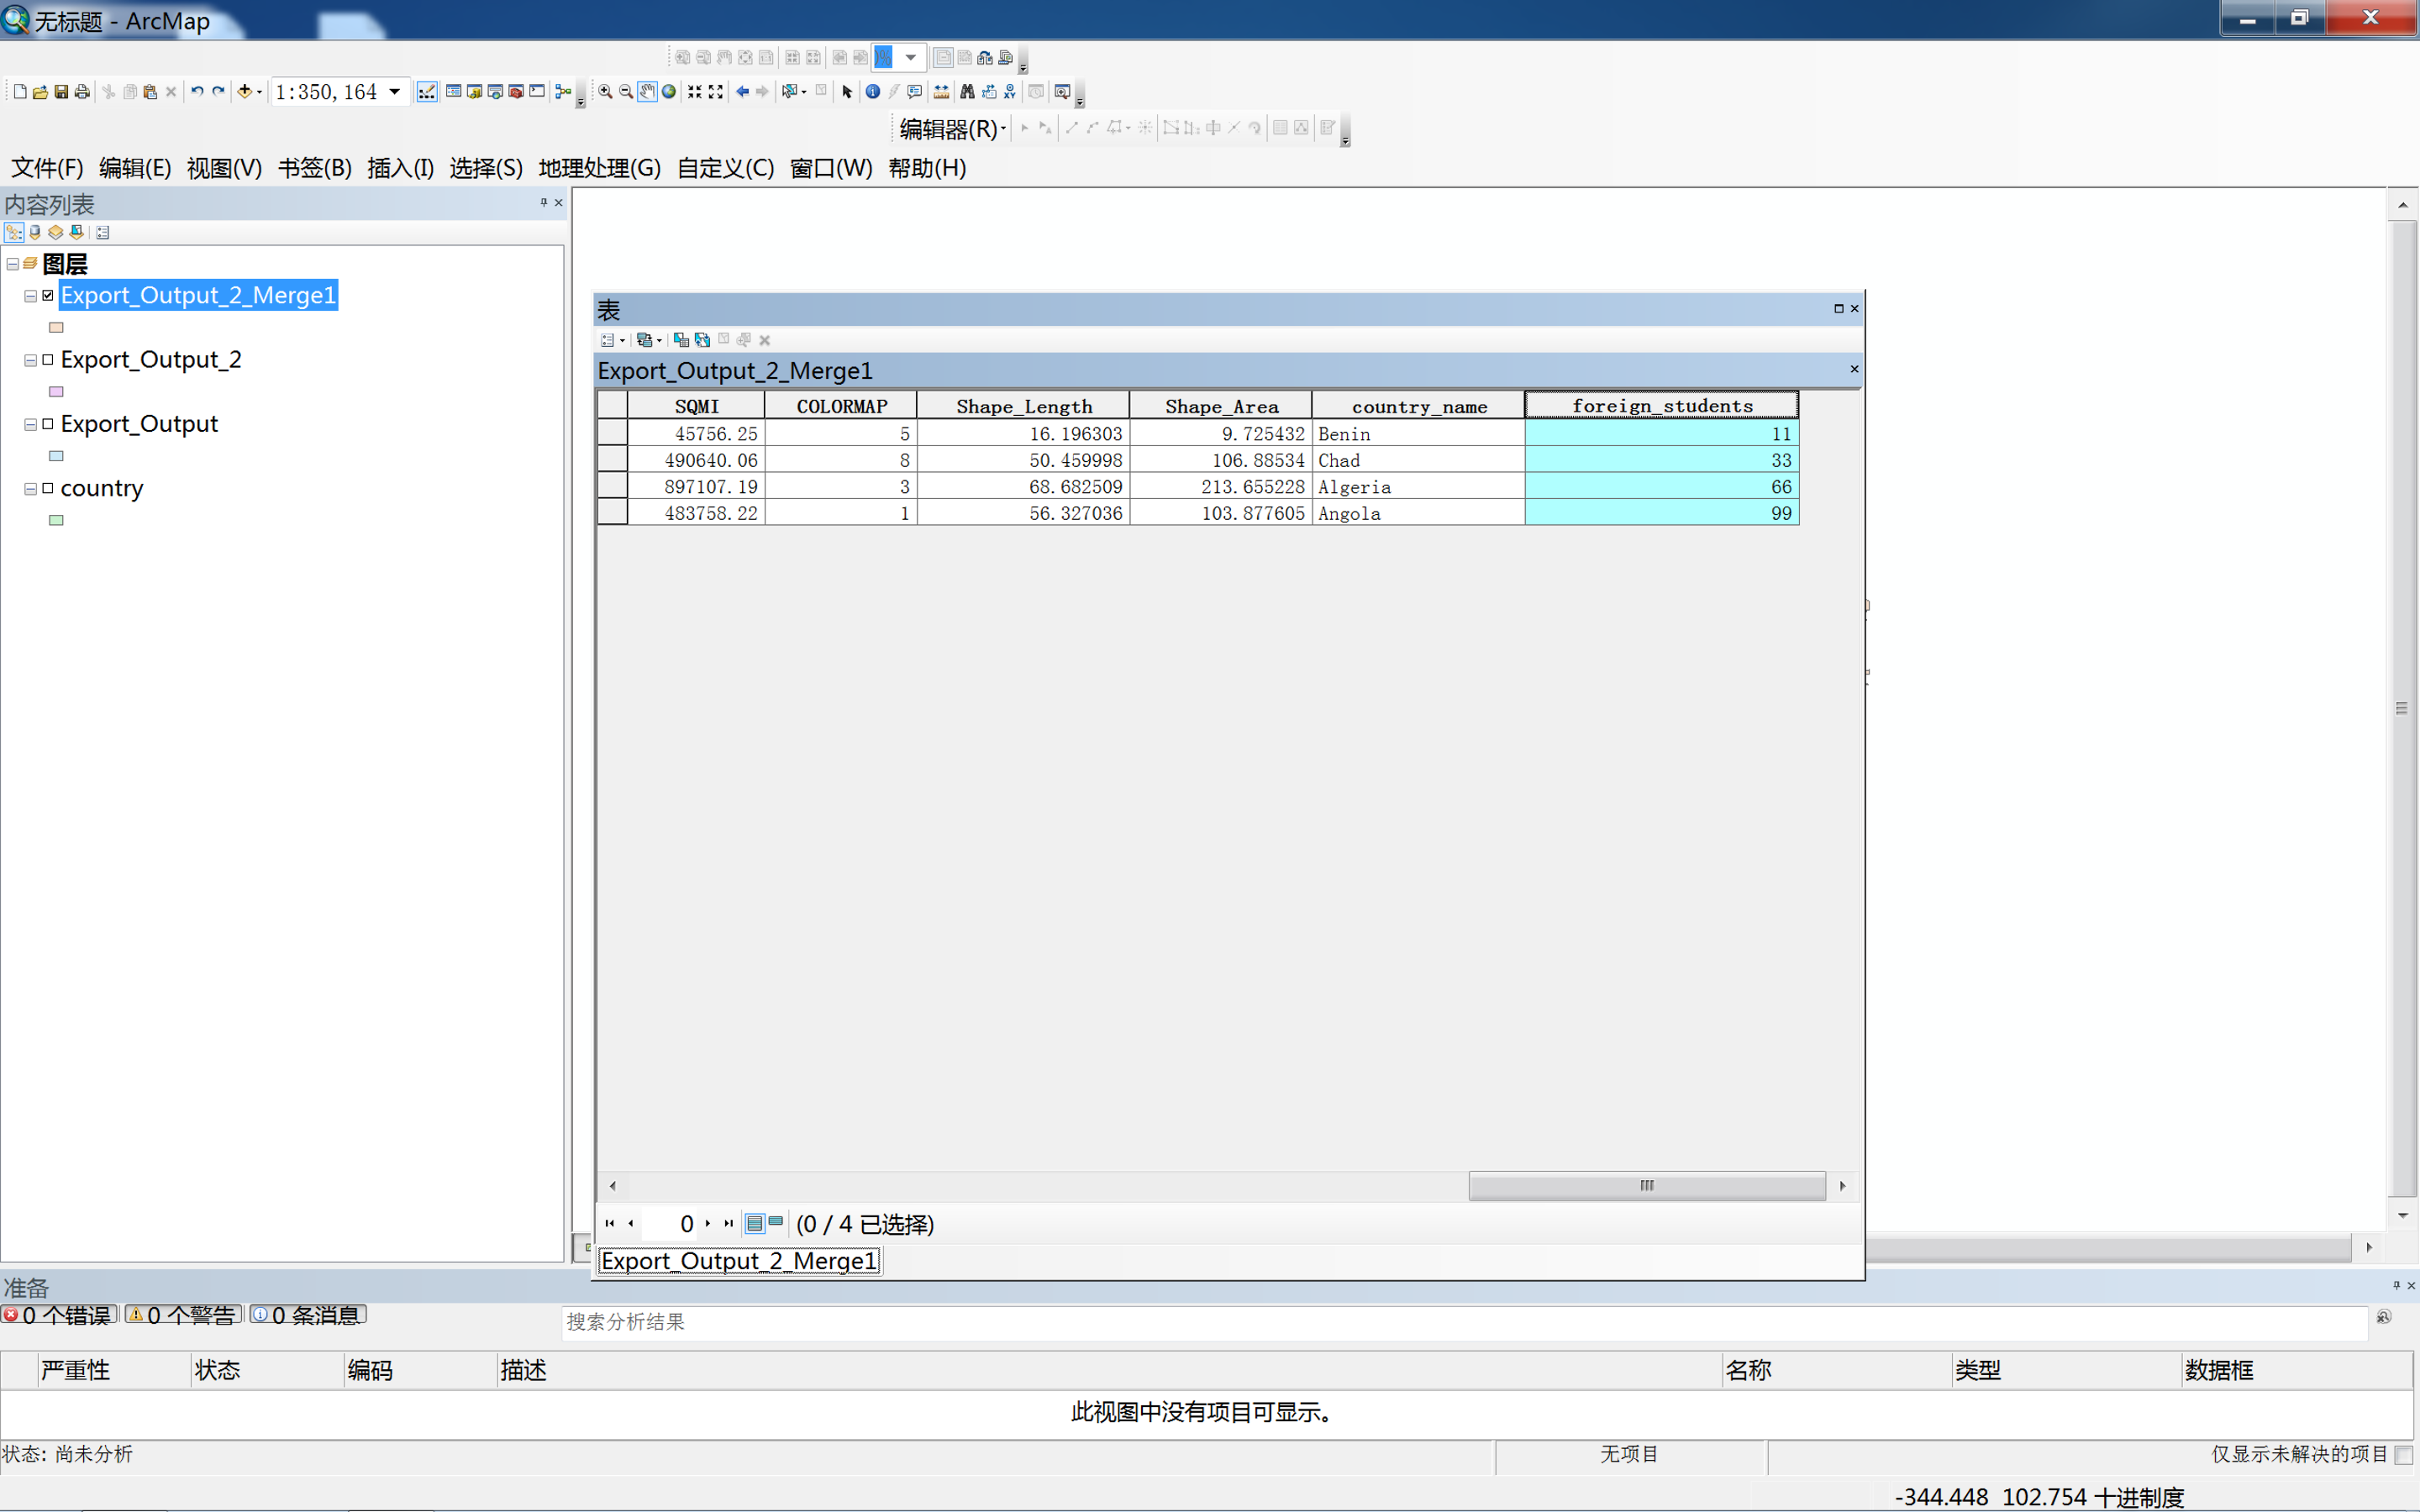Collapse the Export_Output layer tree node
The image size is (2420, 1512).
[x=31, y=425]
